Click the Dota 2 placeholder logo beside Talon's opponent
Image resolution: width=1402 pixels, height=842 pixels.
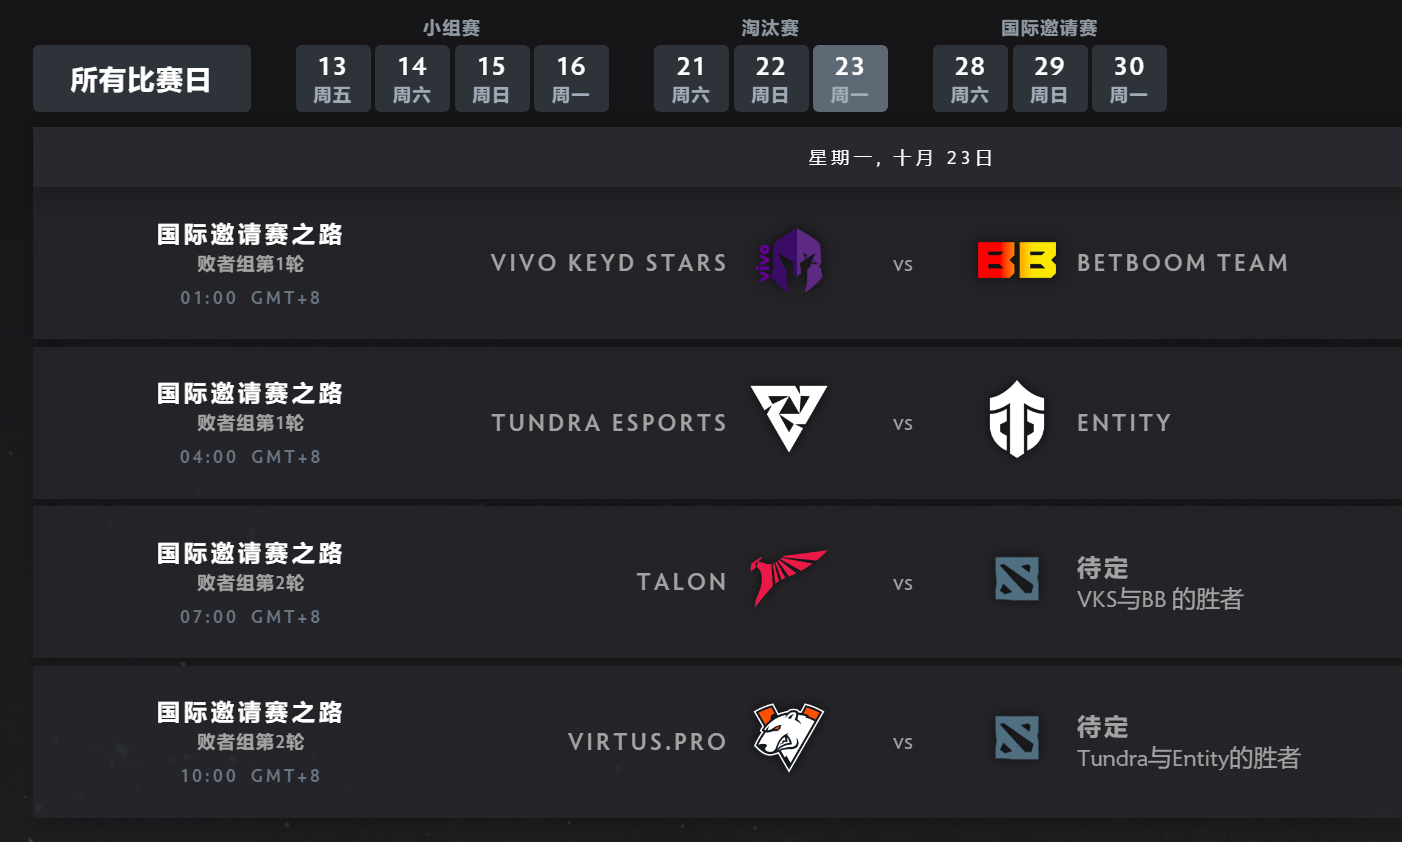coord(1016,581)
